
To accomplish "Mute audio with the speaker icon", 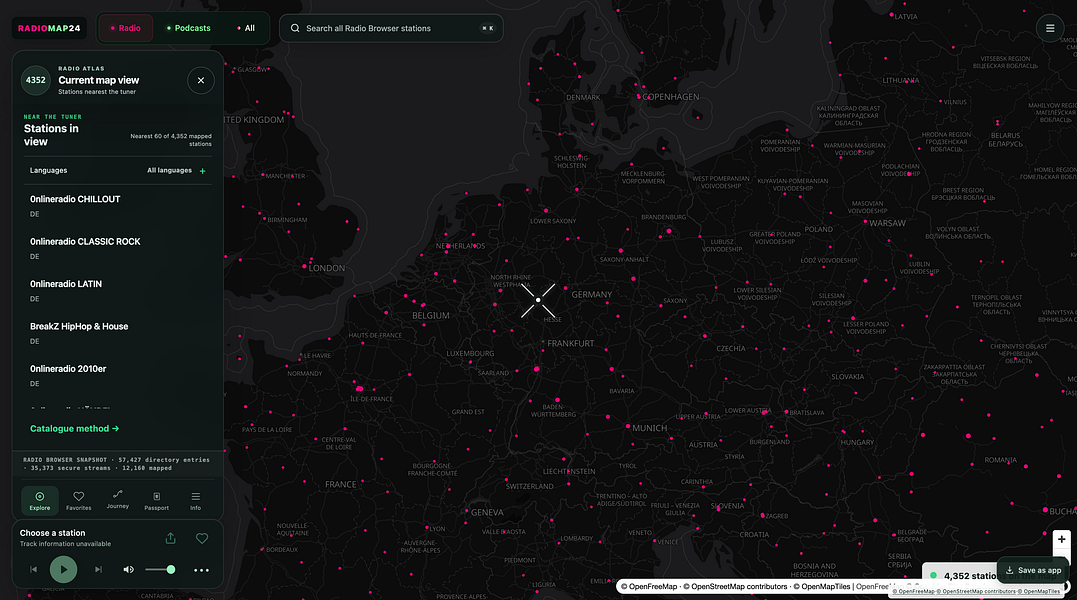I will pos(128,569).
